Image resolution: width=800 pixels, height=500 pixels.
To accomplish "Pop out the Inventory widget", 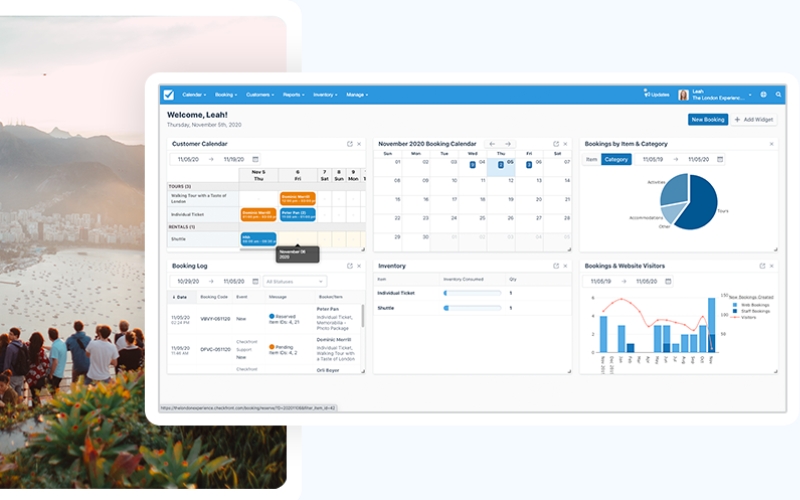I will point(556,266).
